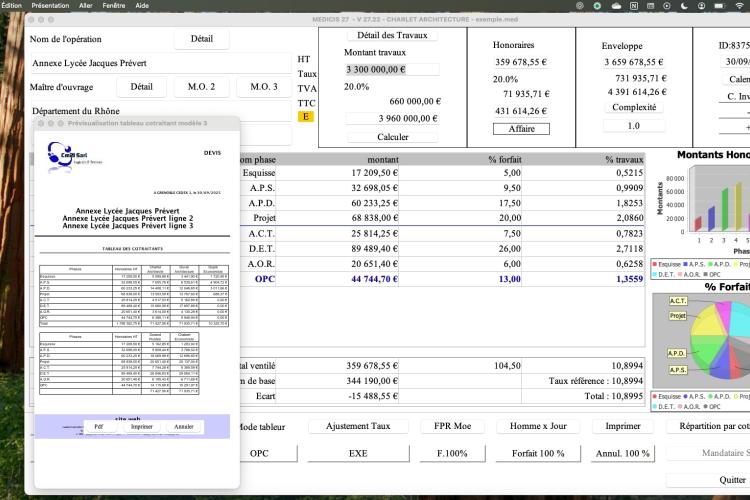Select the A.P.D. forfait value 17,50

(x=510, y=203)
